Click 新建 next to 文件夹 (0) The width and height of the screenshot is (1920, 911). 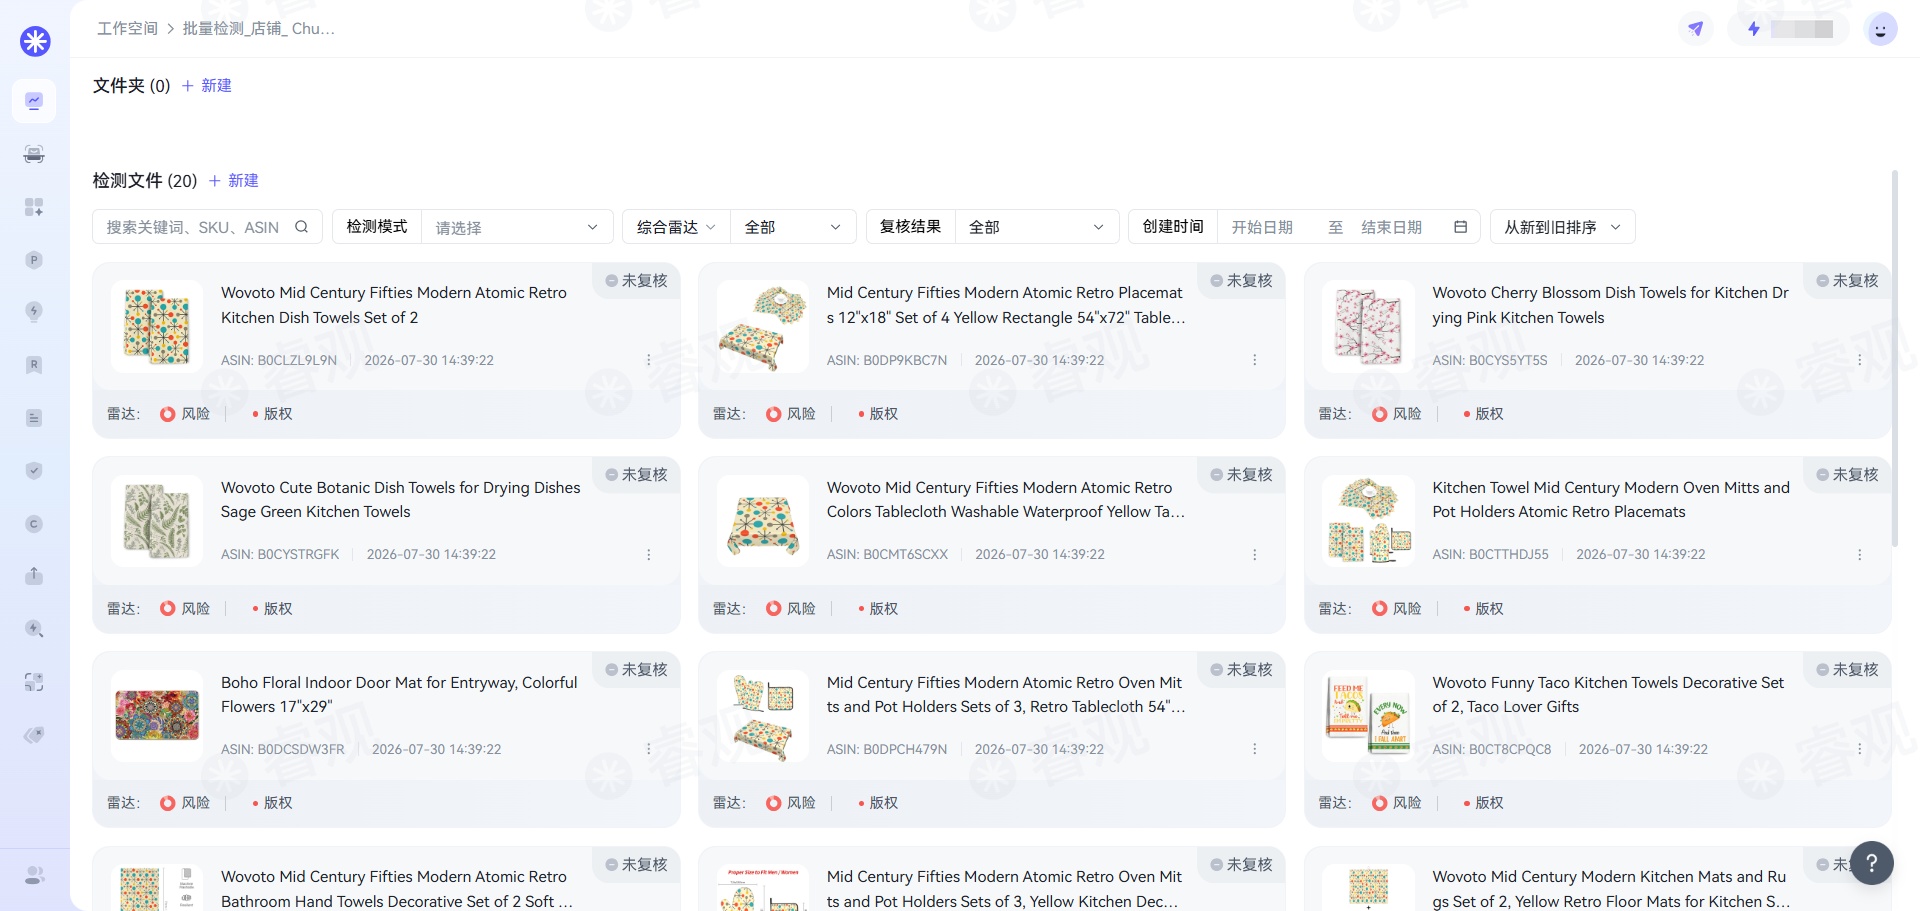click(x=207, y=86)
